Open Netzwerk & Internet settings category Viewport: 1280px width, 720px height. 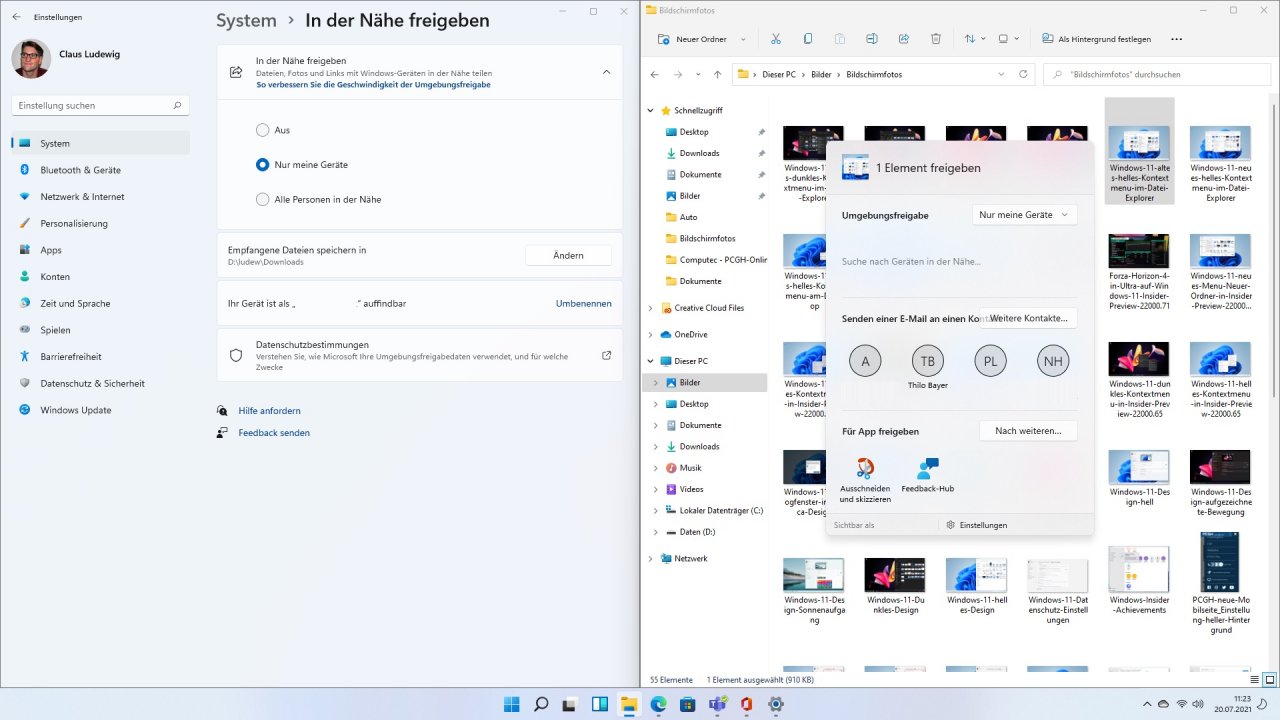pos(100,197)
